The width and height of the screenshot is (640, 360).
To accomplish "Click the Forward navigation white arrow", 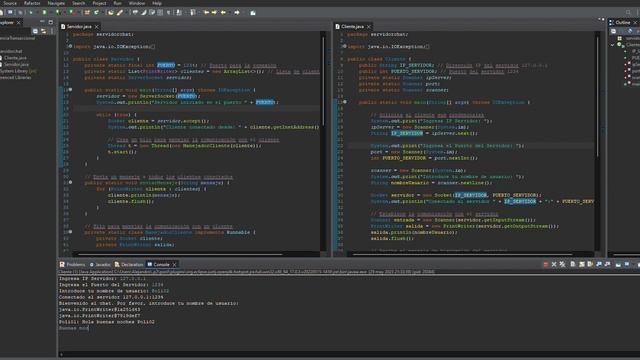I will [x=237, y=13].
